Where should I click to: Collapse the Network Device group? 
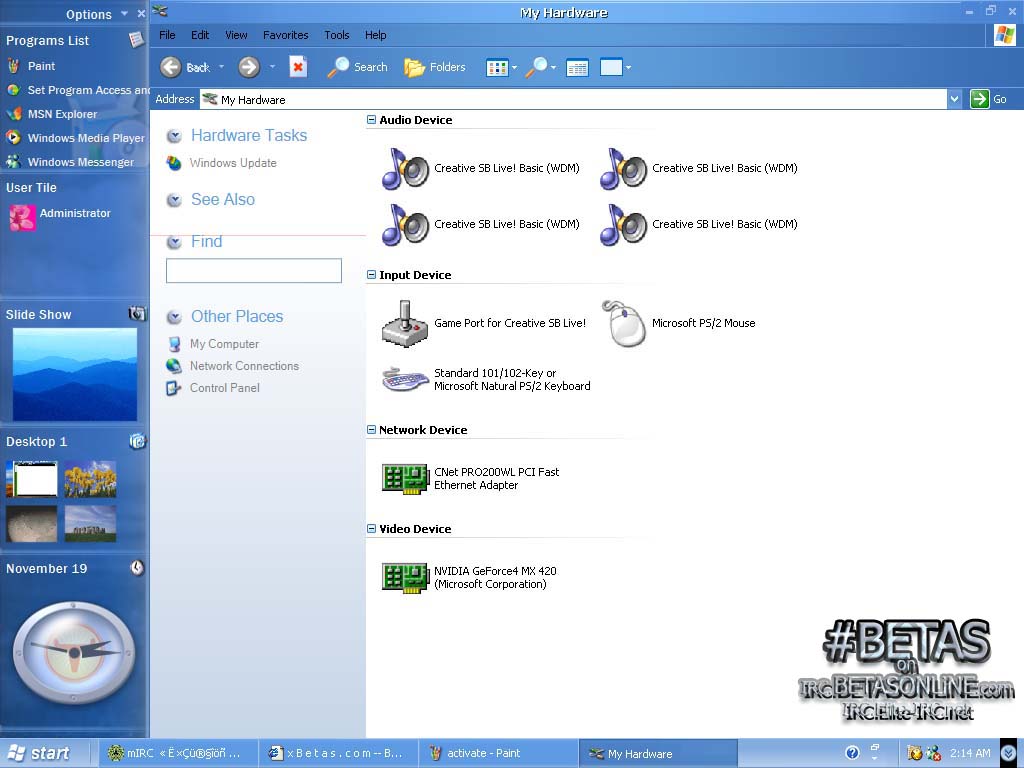click(372, 430)
